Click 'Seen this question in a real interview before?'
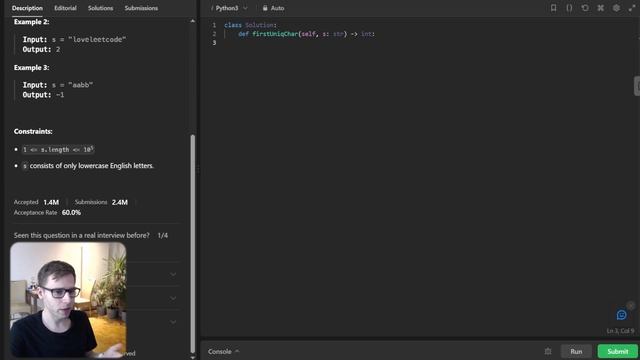The width and height of the screenshot is (640, 360). point(82,236)
